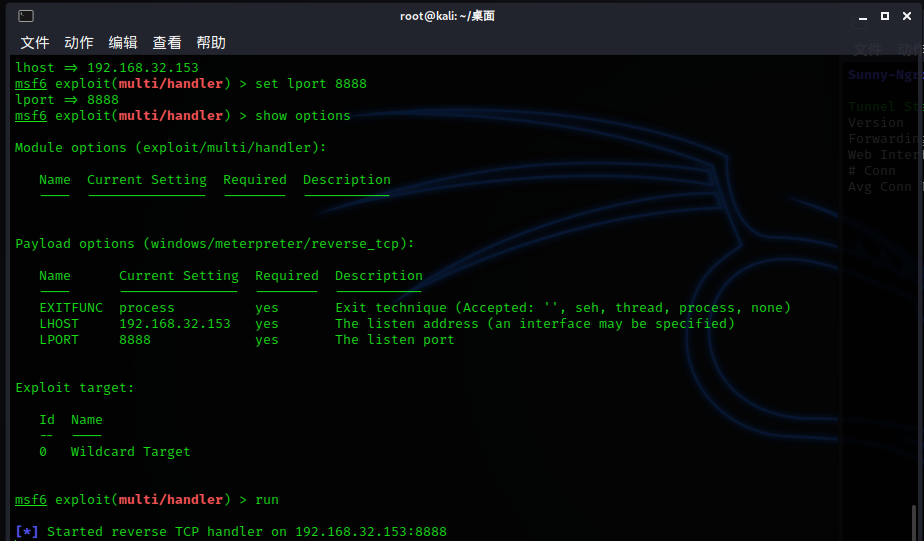This screenshot has width=924, height=541.
Task: Select the LPORT row name
Action: tap(59, 339)
